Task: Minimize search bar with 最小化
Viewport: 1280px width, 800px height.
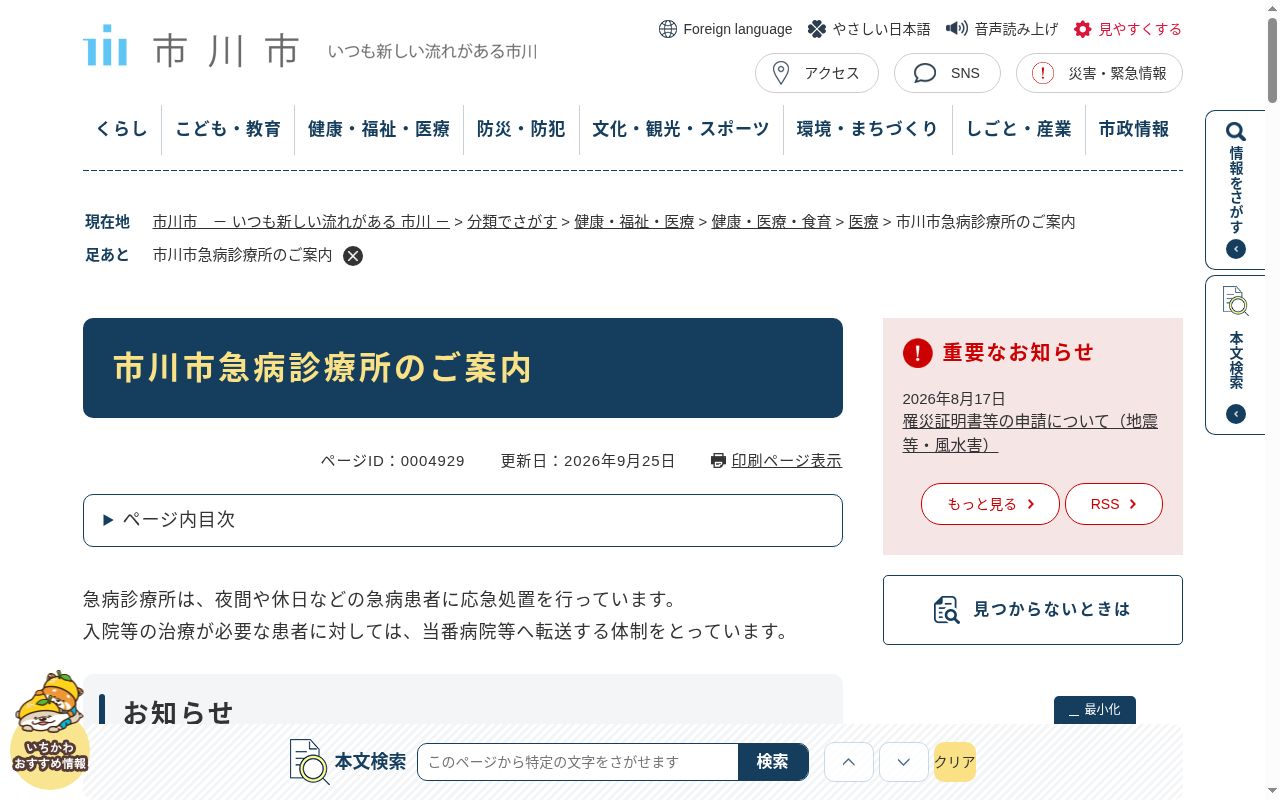Action: tap(1095, 710)
